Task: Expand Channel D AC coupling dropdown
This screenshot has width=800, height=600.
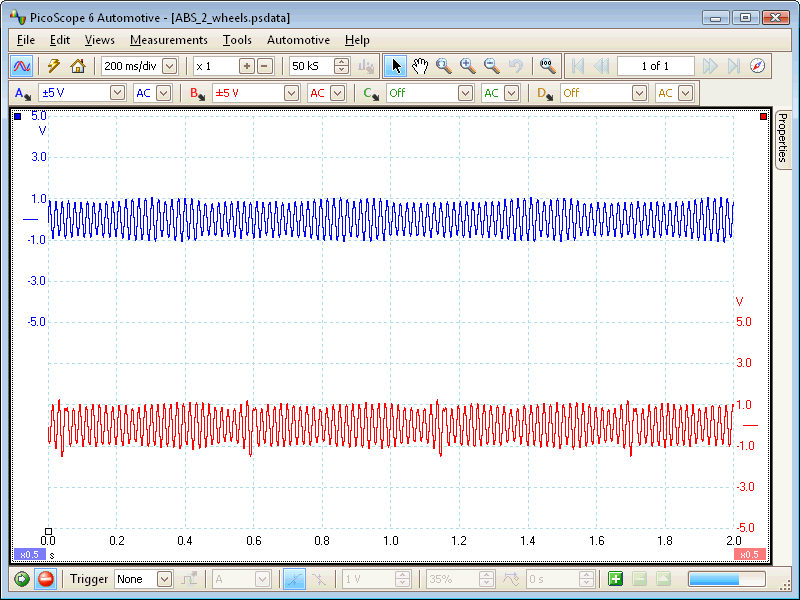Action: click(685, 93)
